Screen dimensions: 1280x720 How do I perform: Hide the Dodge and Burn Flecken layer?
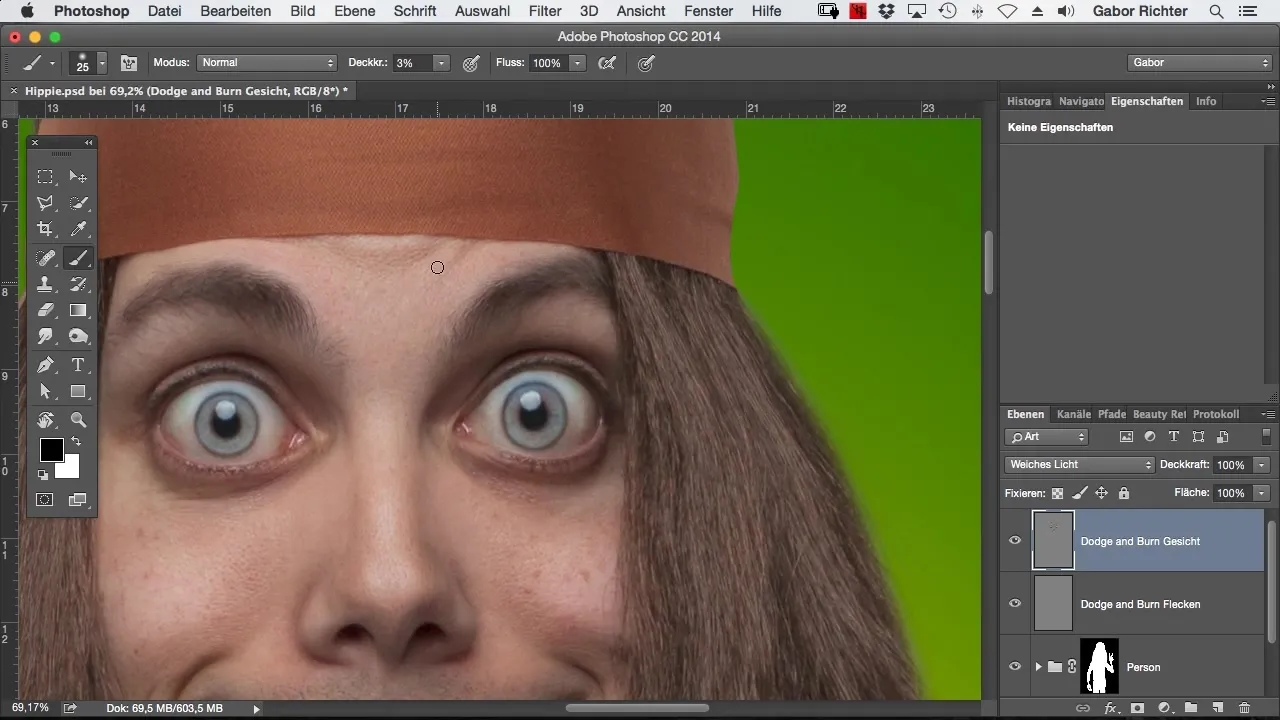point(1015,604)
